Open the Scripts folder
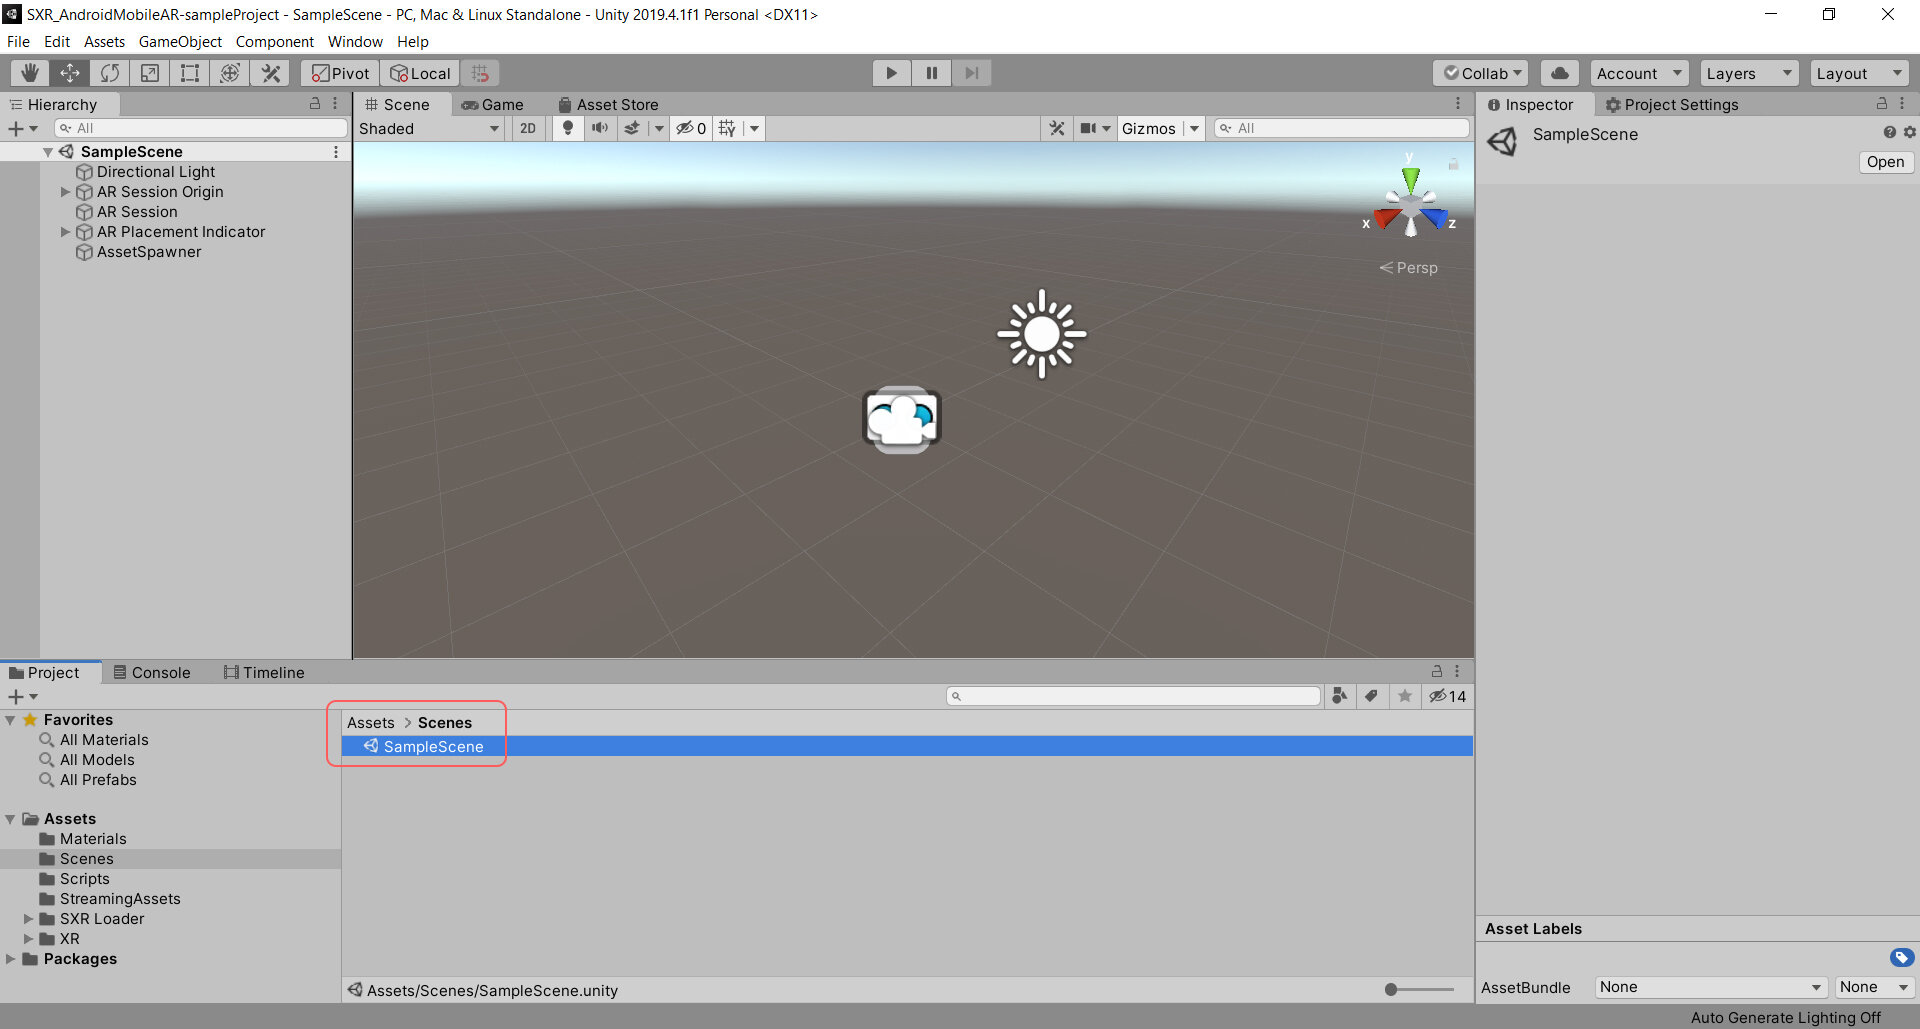The width and height of the screenshot is (1920, 1029). click(x=84, y=879)
